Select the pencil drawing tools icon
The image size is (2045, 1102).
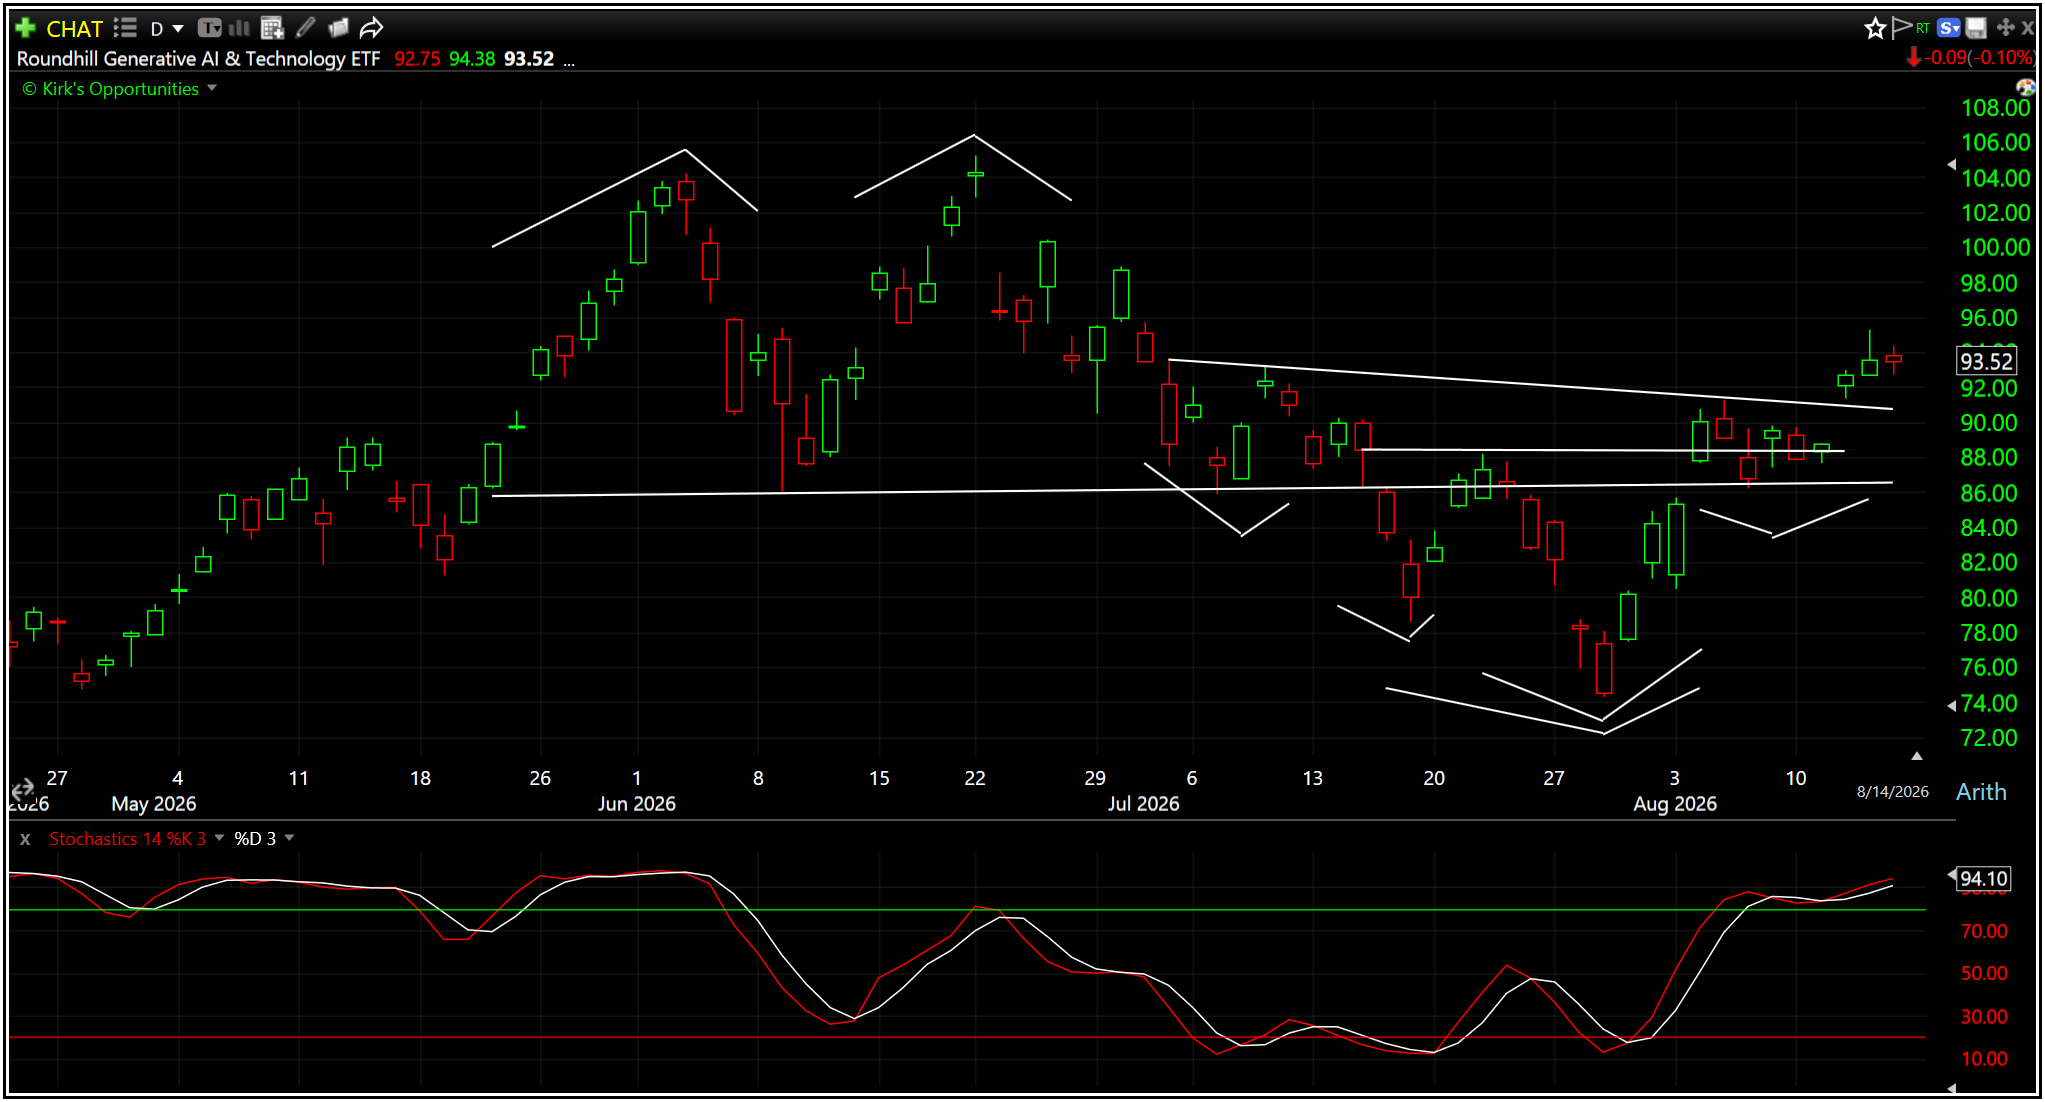[x=306, y=28]
